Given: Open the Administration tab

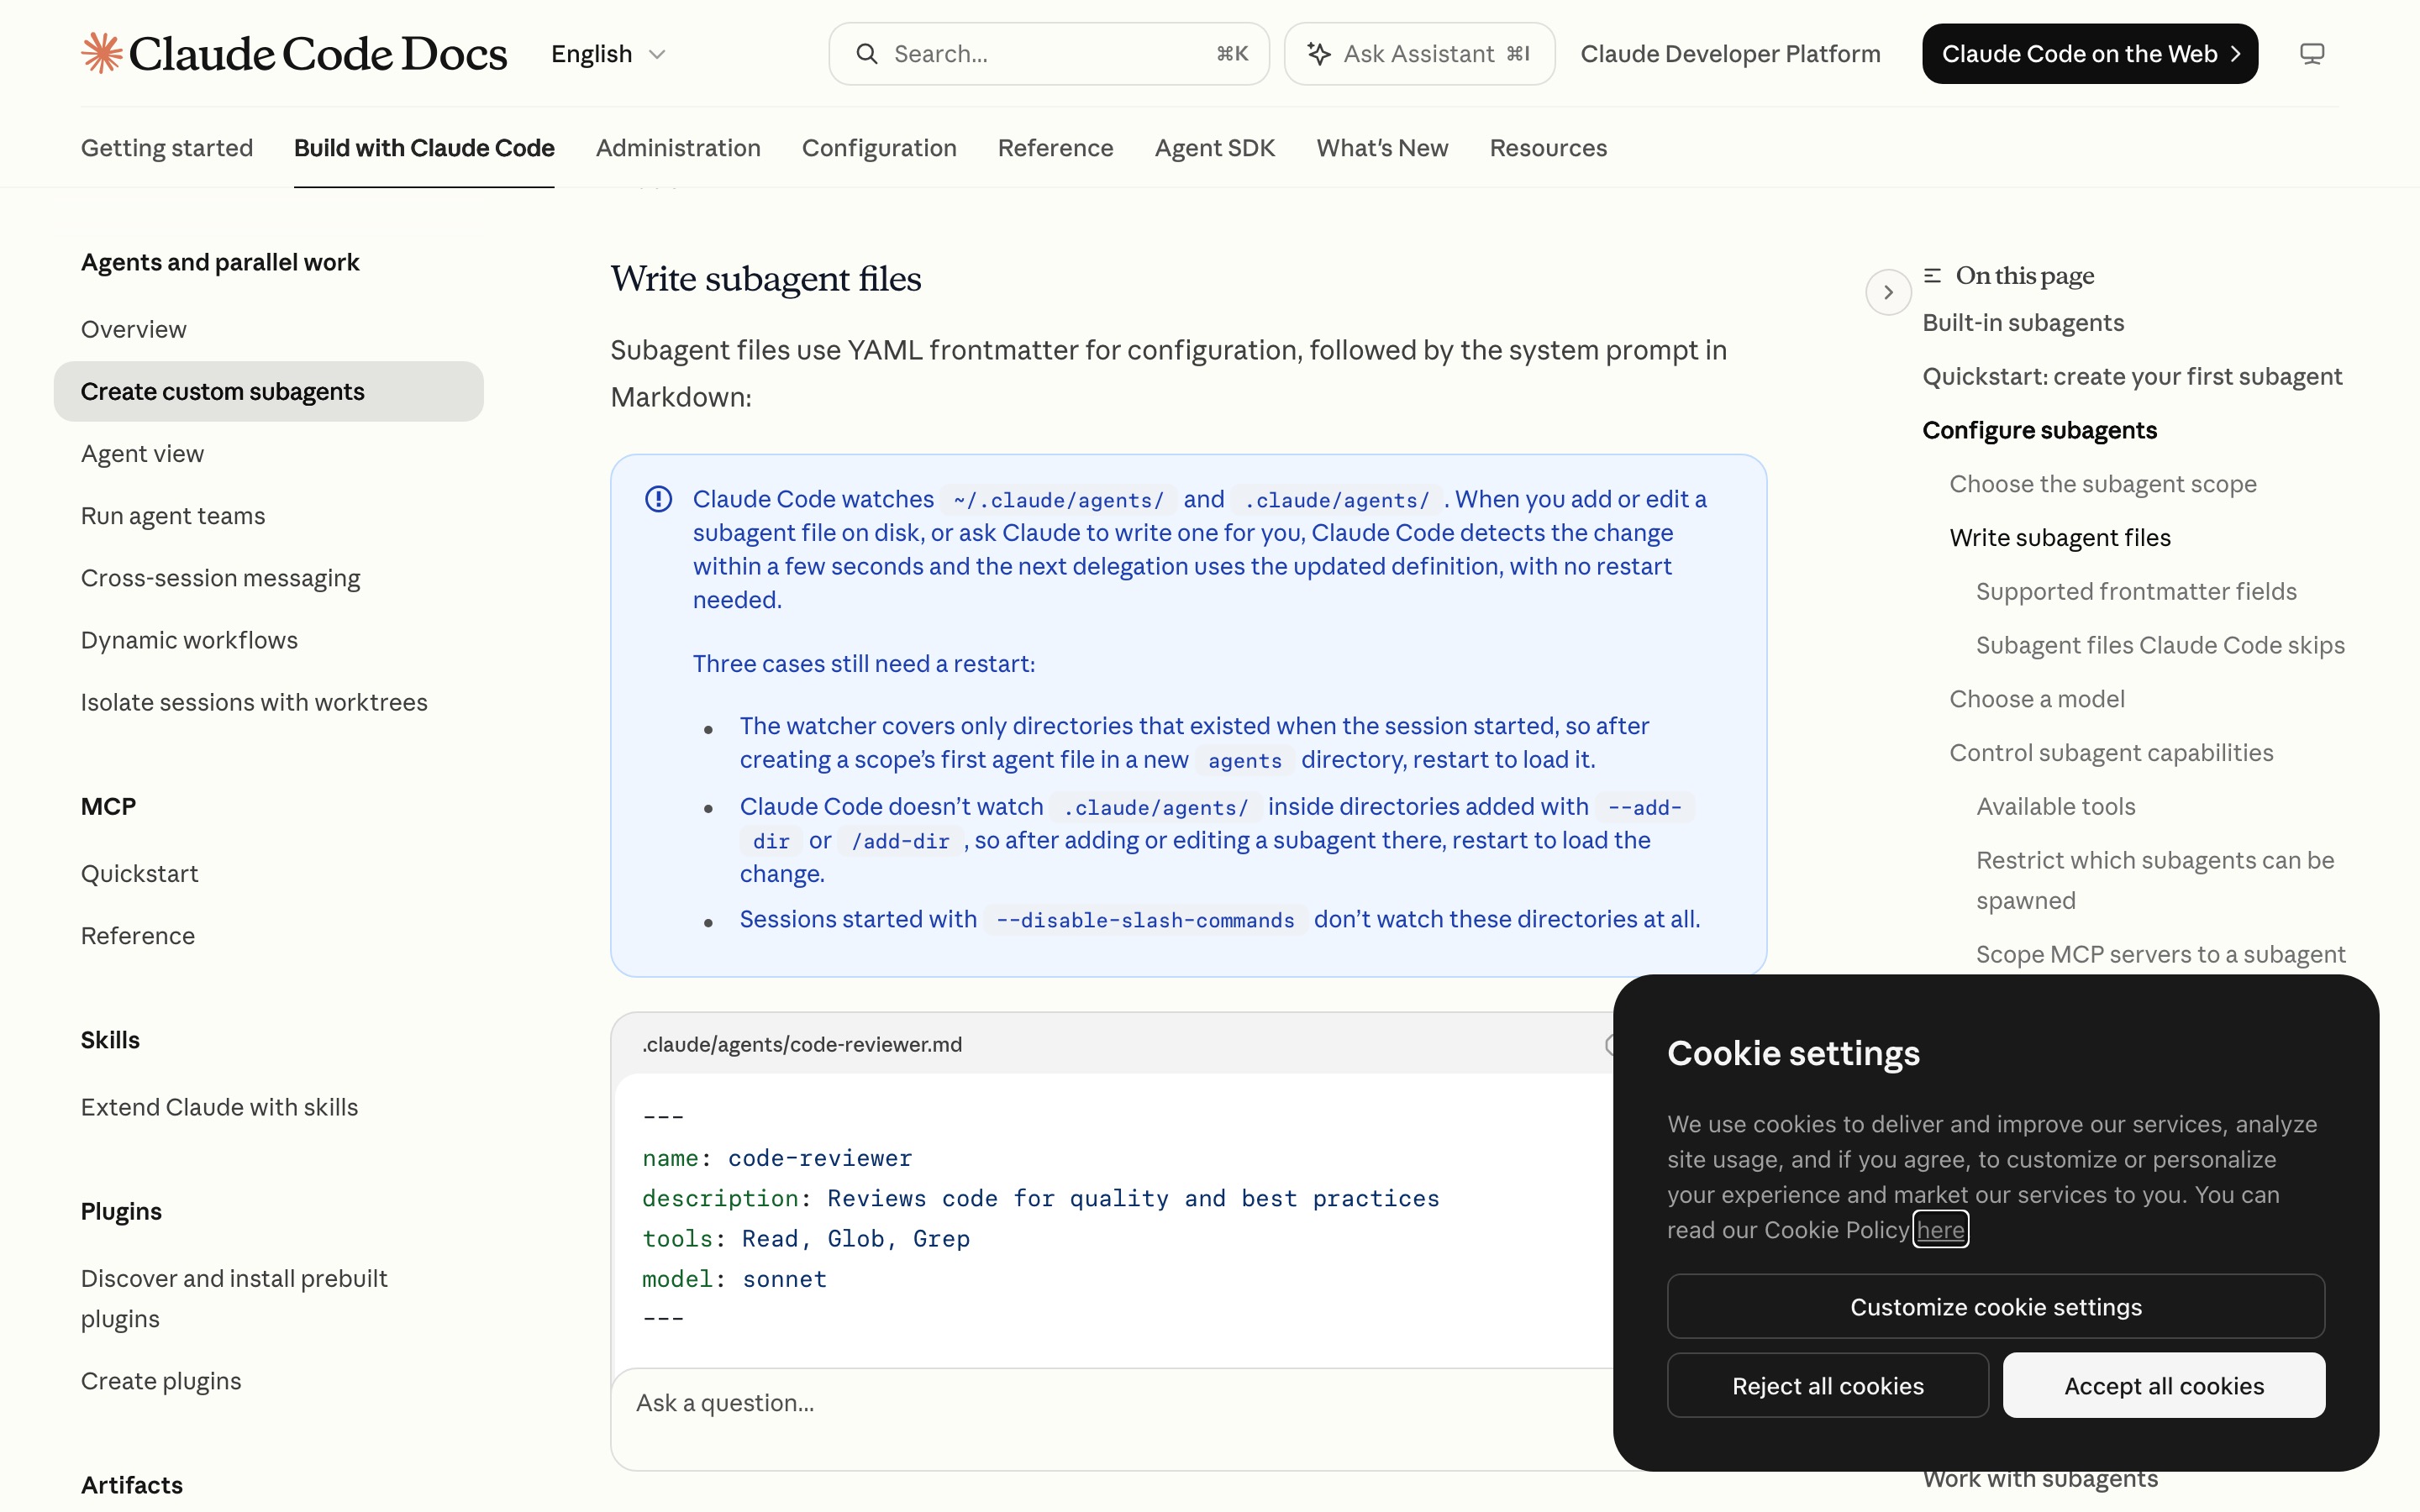Looking at the screenshot, I should [678, 148].
